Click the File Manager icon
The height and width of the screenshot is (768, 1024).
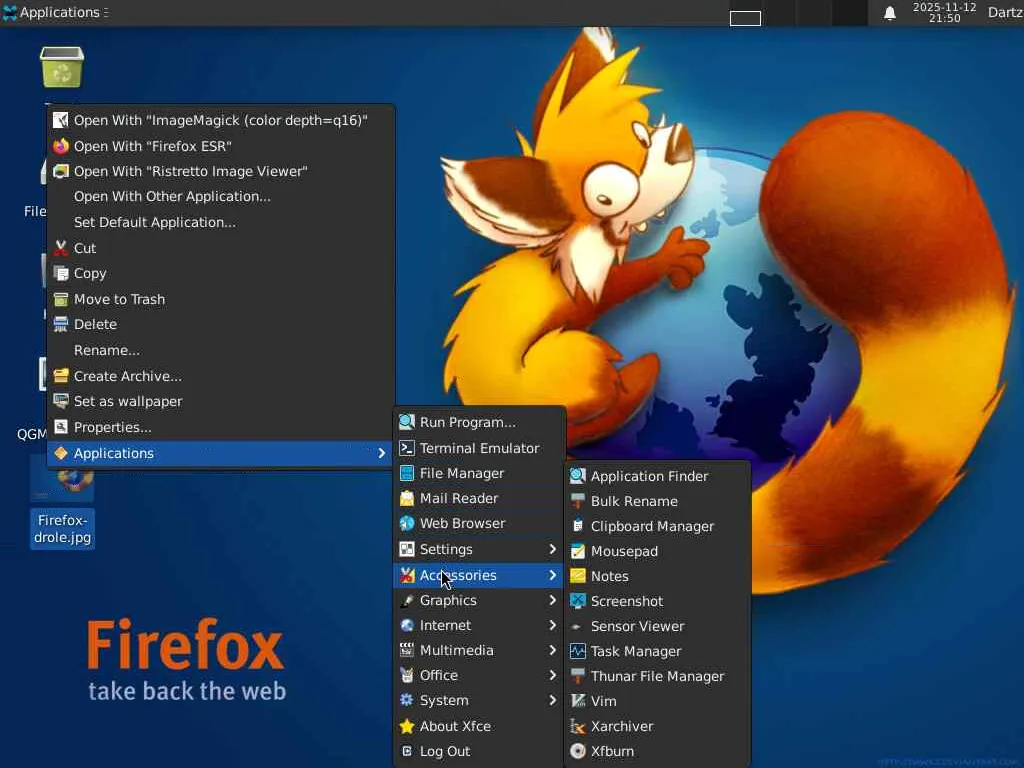[x=407, y=473]
